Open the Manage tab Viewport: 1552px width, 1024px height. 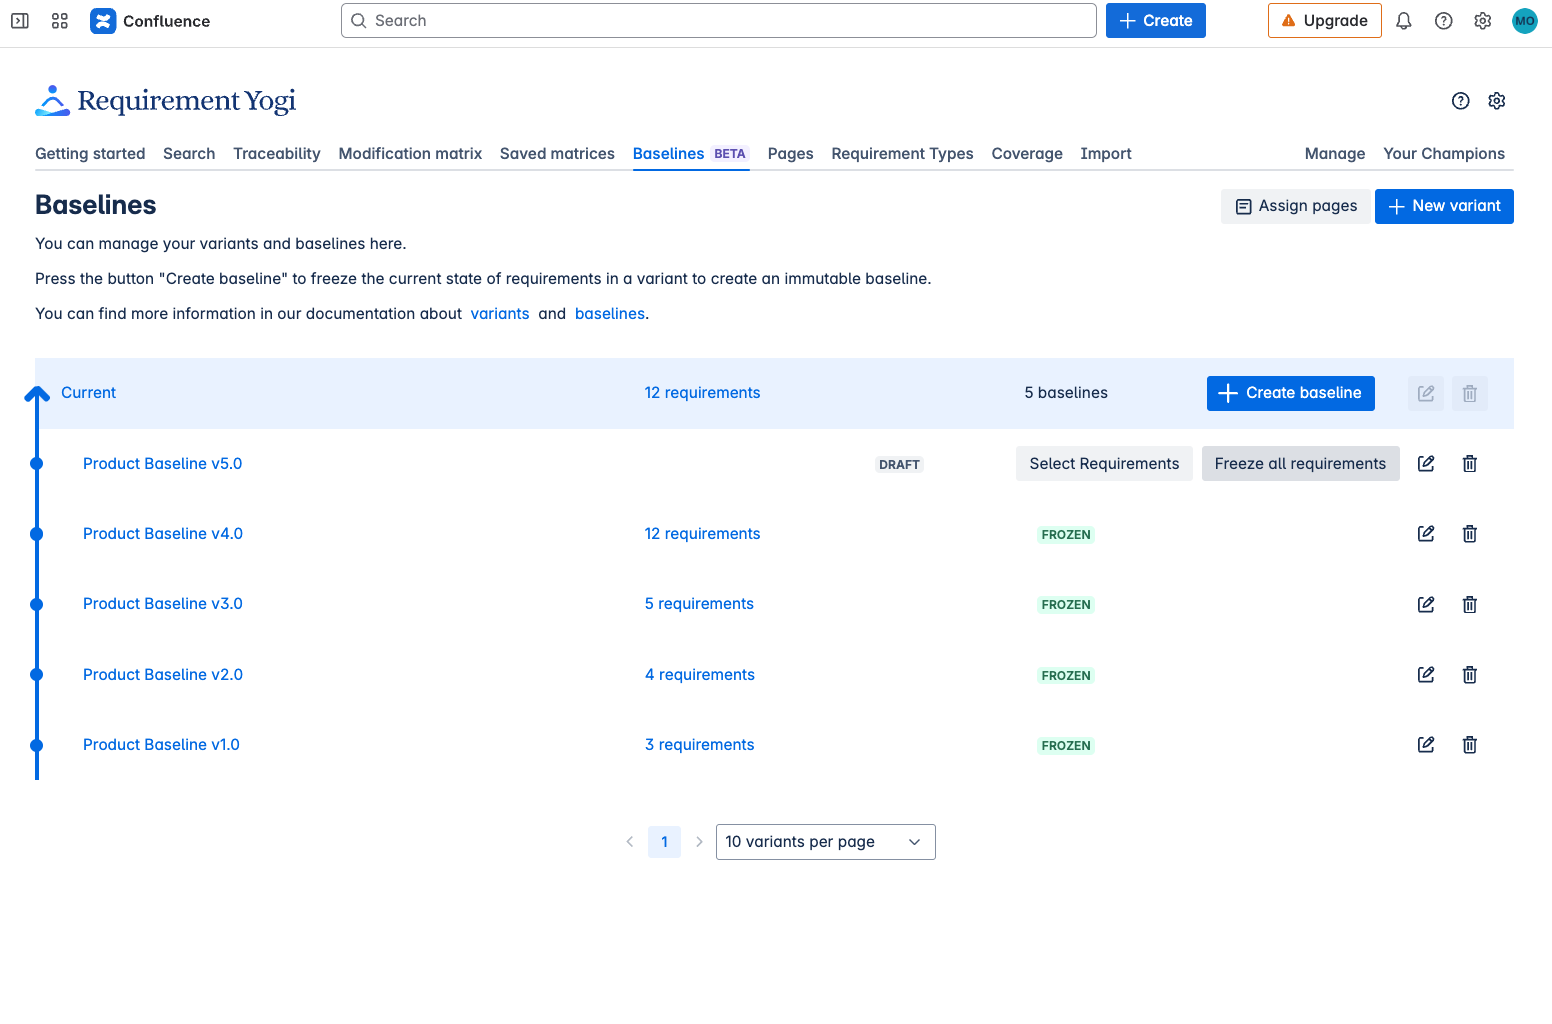point(1335,154)
